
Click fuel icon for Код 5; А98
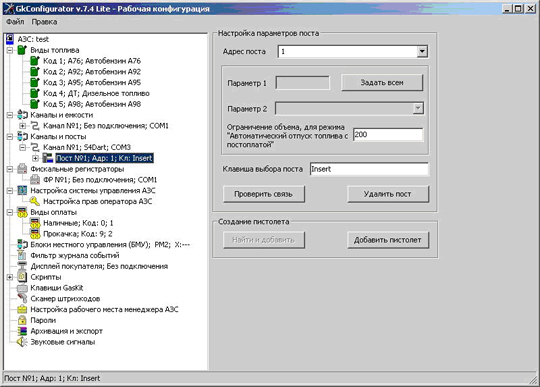(x=35, y=104)
